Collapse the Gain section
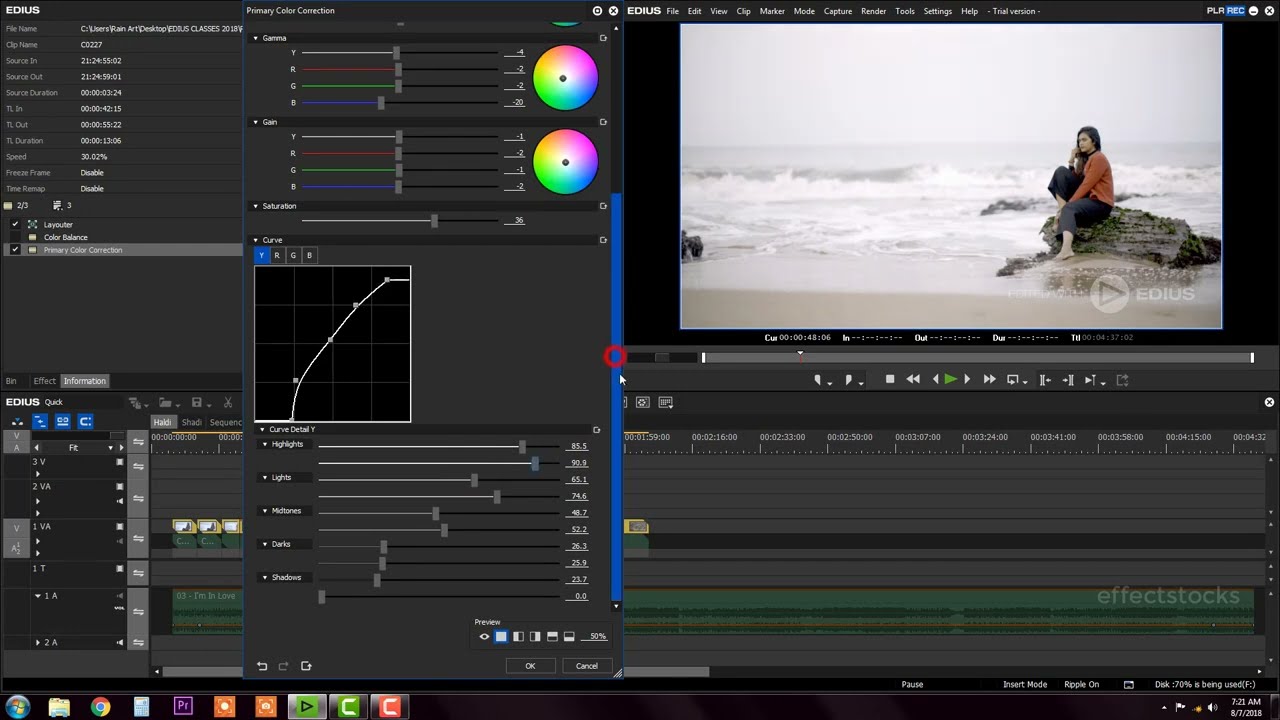 pyautogui.click(x=256, y=122)
